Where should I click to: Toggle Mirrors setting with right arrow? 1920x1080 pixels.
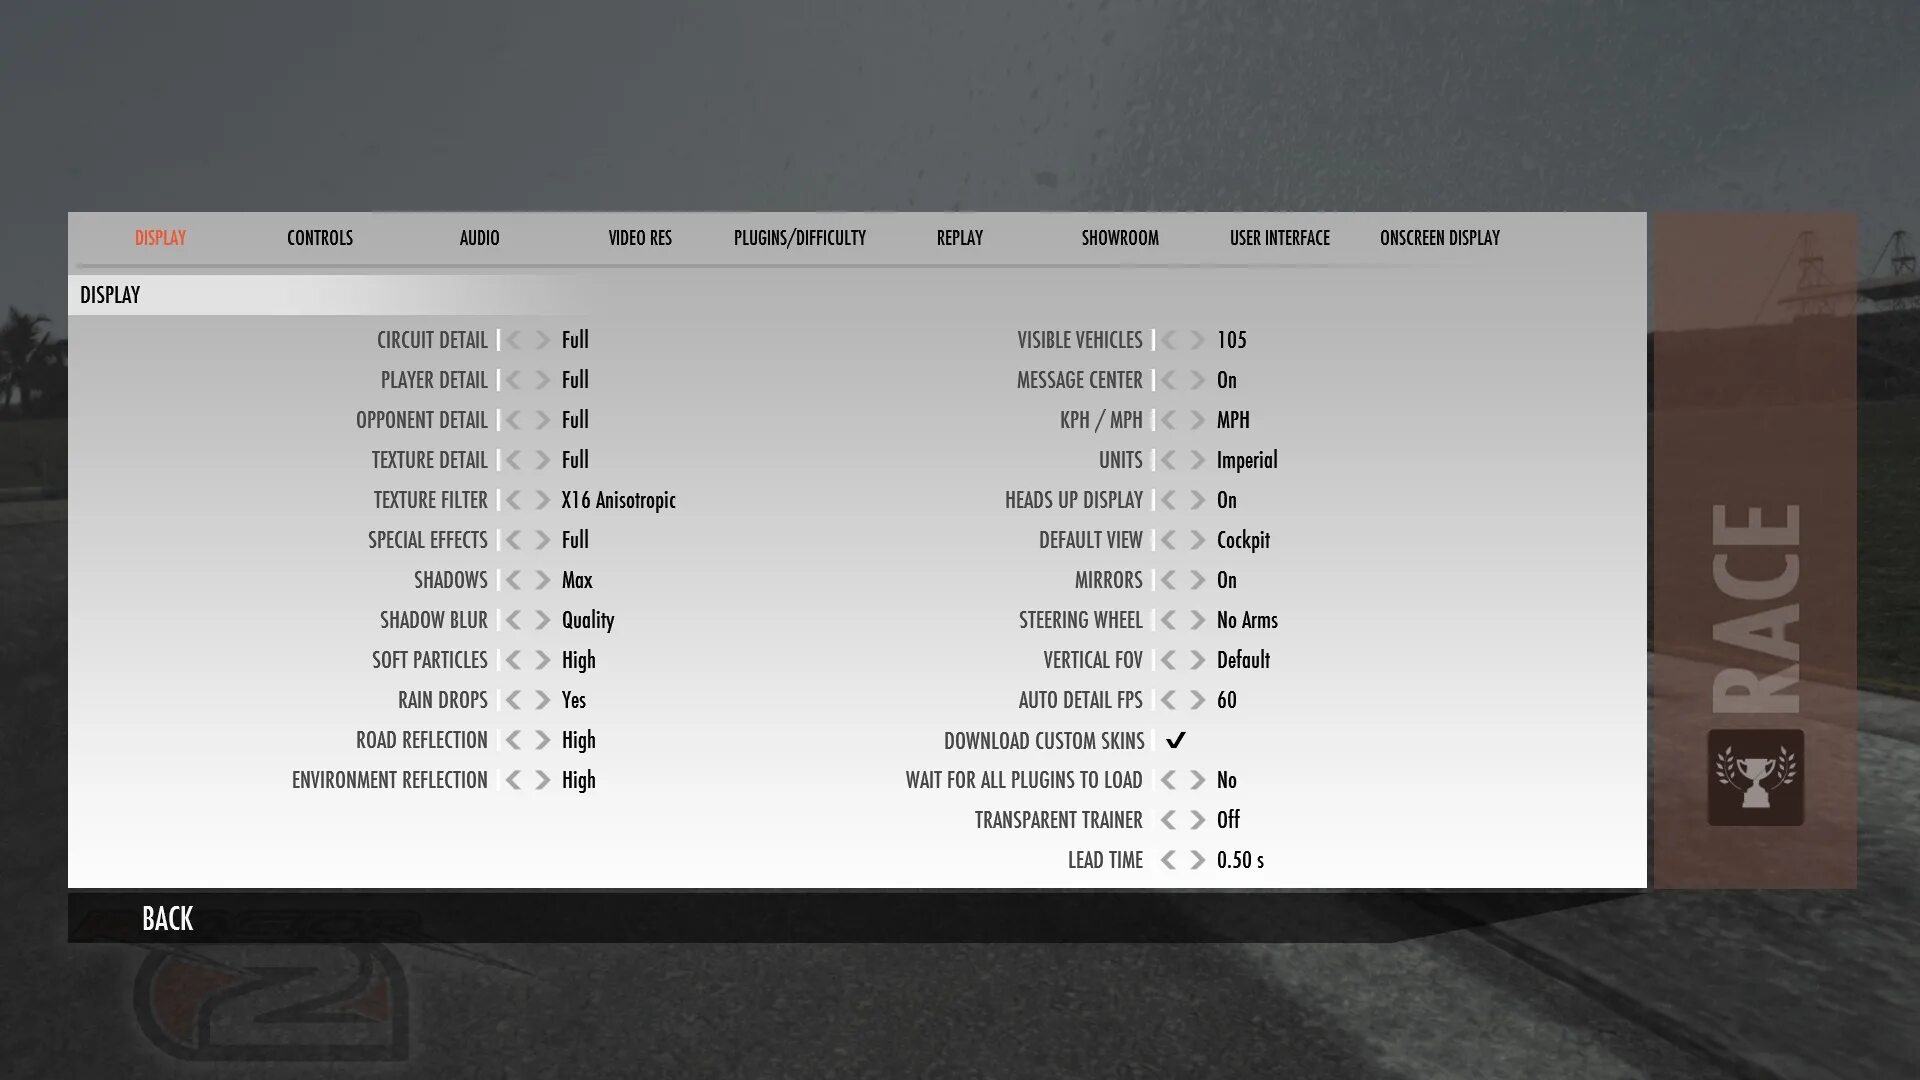pyautogui.click(x=1197, y=580)
